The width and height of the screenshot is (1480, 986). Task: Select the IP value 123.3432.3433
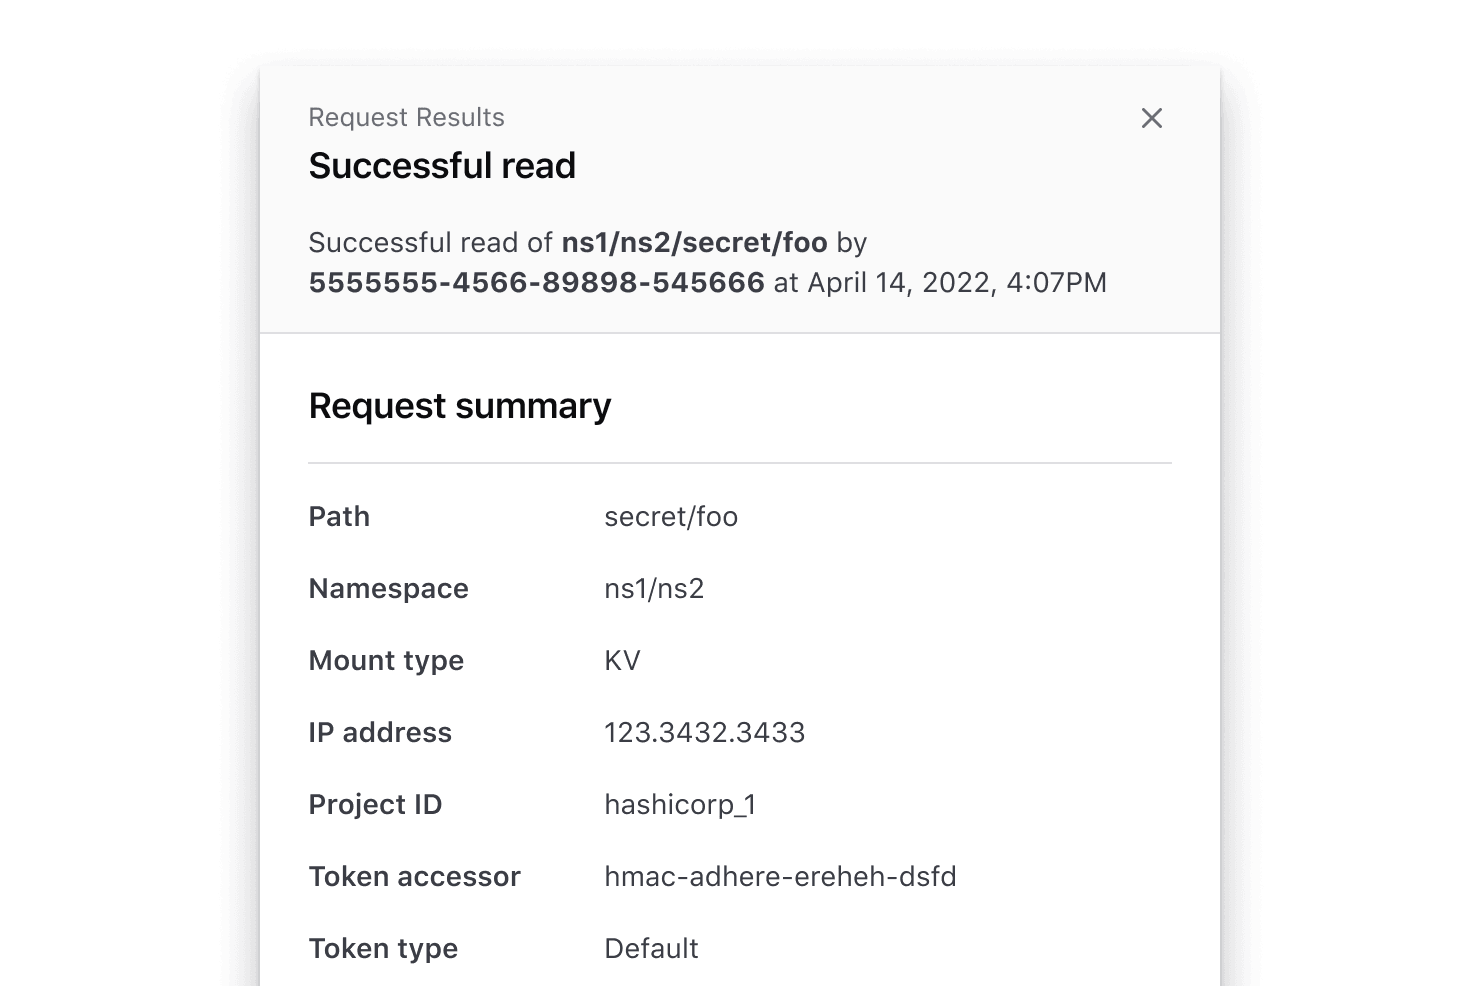click(704, 733)
